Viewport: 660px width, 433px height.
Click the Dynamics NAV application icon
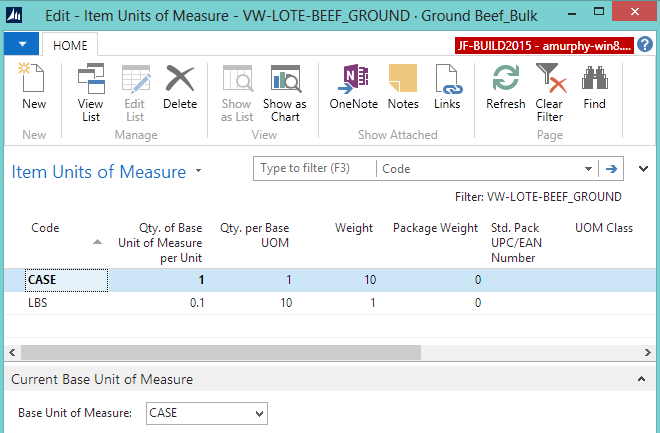(13, 15)
